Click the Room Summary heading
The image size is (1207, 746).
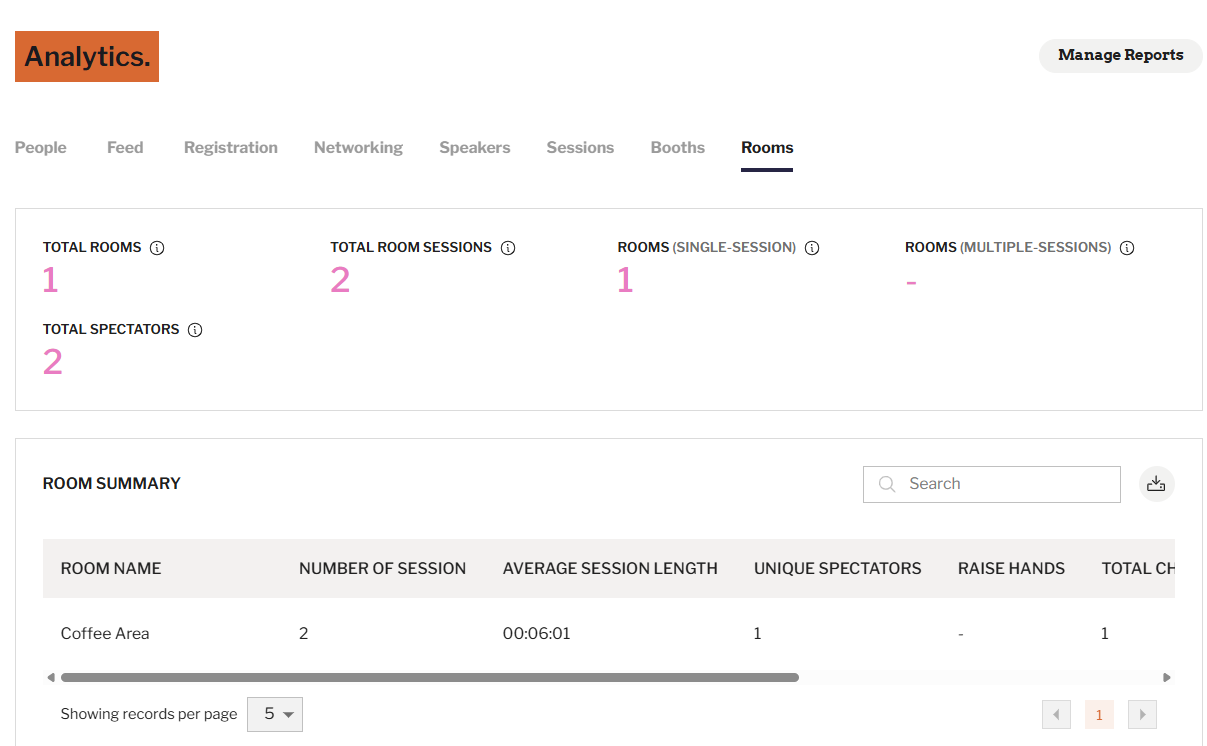[112, 484]
